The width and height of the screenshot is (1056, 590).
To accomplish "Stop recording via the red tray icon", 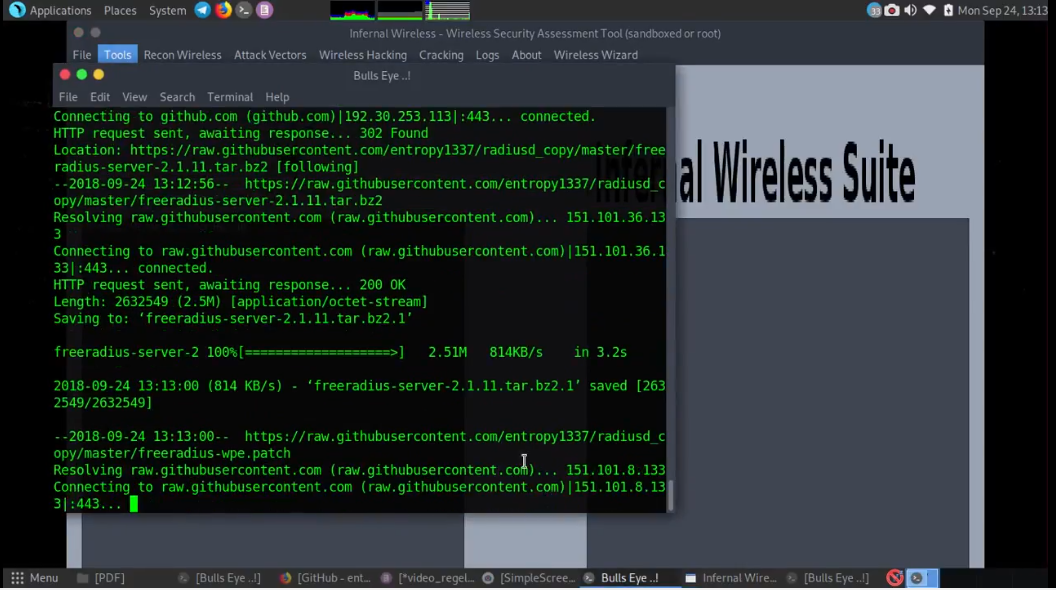I will click(894, 577).
